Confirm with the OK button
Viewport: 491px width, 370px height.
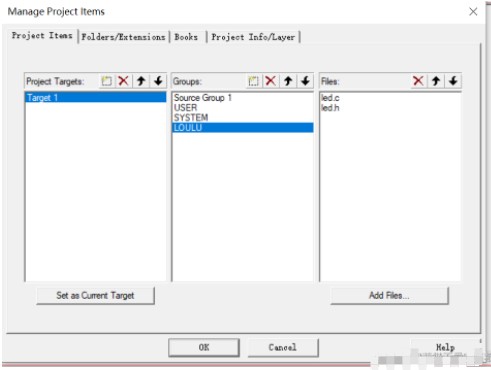[204, 347]
